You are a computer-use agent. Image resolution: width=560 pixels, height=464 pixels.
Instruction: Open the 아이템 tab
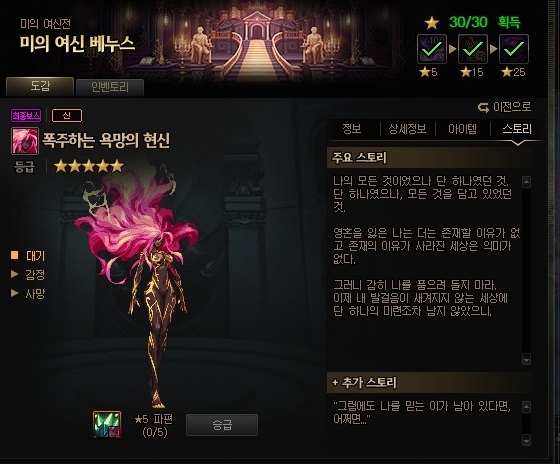pos(462,129)
